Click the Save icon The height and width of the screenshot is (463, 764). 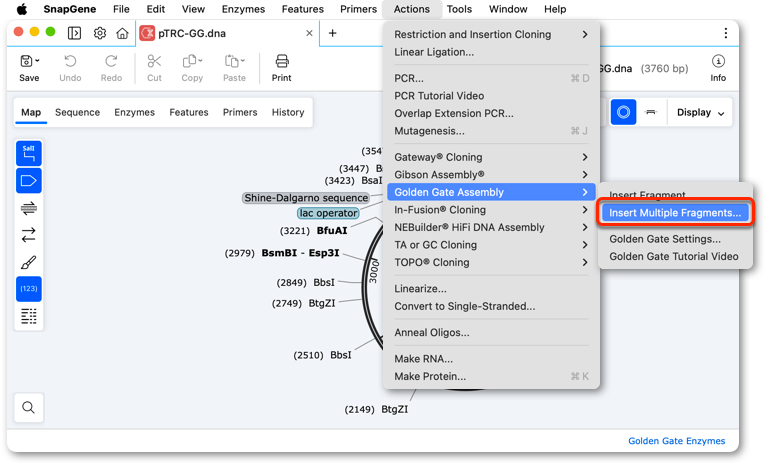click(x=26, y=61)
